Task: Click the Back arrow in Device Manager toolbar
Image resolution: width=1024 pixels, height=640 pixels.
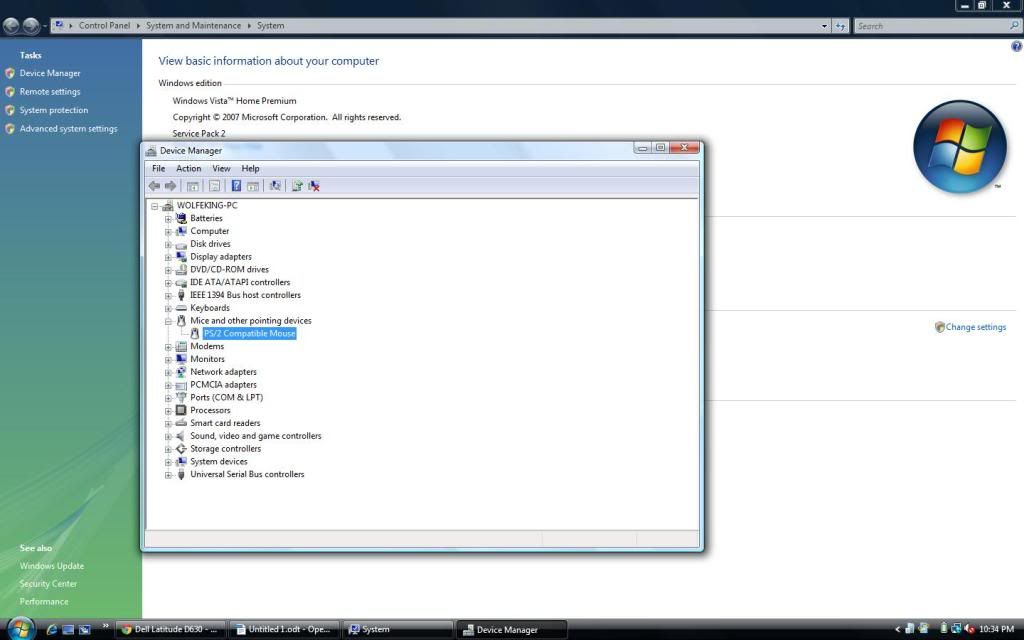Action: [x=154, y=186]
